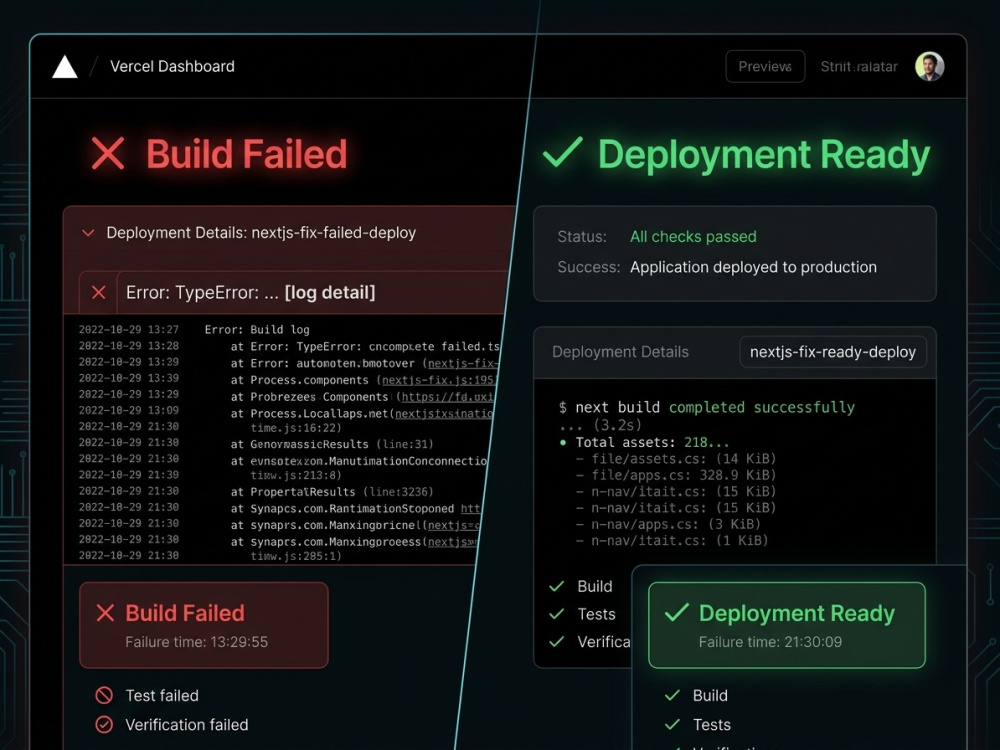Click the checkmark beside Build in the middle list
Image resolution: width=1000 pixels, height=750 pixels.
[x=557, y=586]
